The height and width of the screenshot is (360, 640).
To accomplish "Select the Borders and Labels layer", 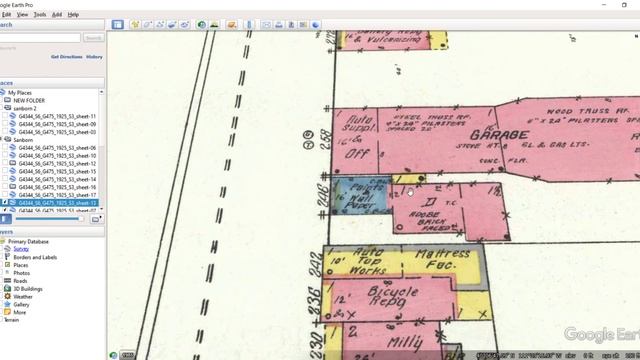I will pyautogui.click(x=35, y=257).
